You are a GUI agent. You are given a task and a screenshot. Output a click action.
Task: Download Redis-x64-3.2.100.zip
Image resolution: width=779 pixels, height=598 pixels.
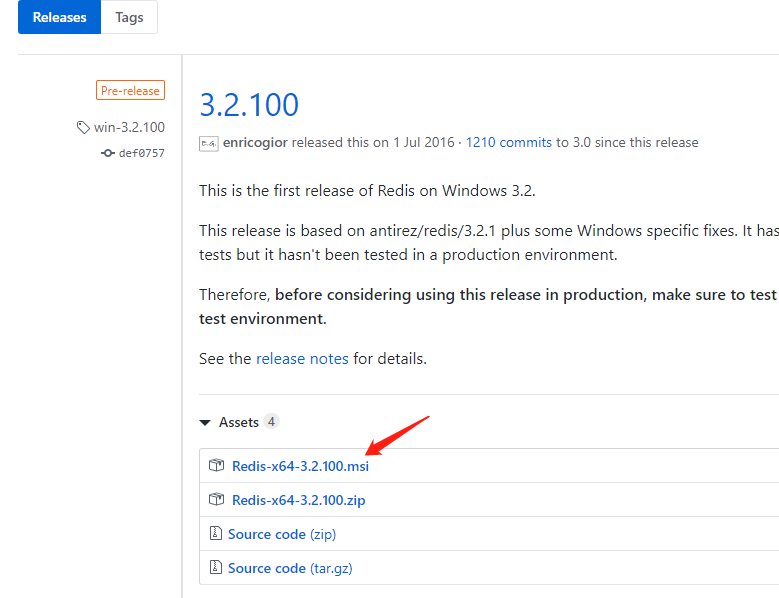point(299,500)
